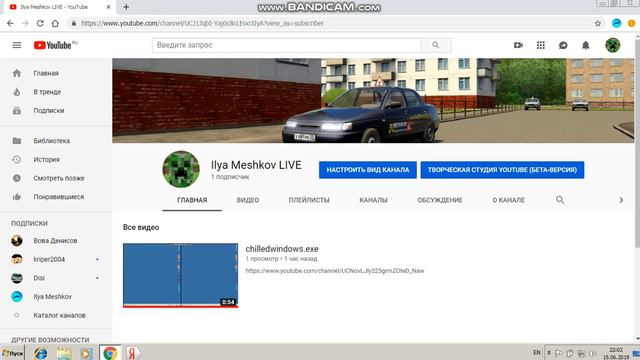Click the Библиотека folder icon
640x360 pixels.
pyautogui.click(x=17, y=141)
